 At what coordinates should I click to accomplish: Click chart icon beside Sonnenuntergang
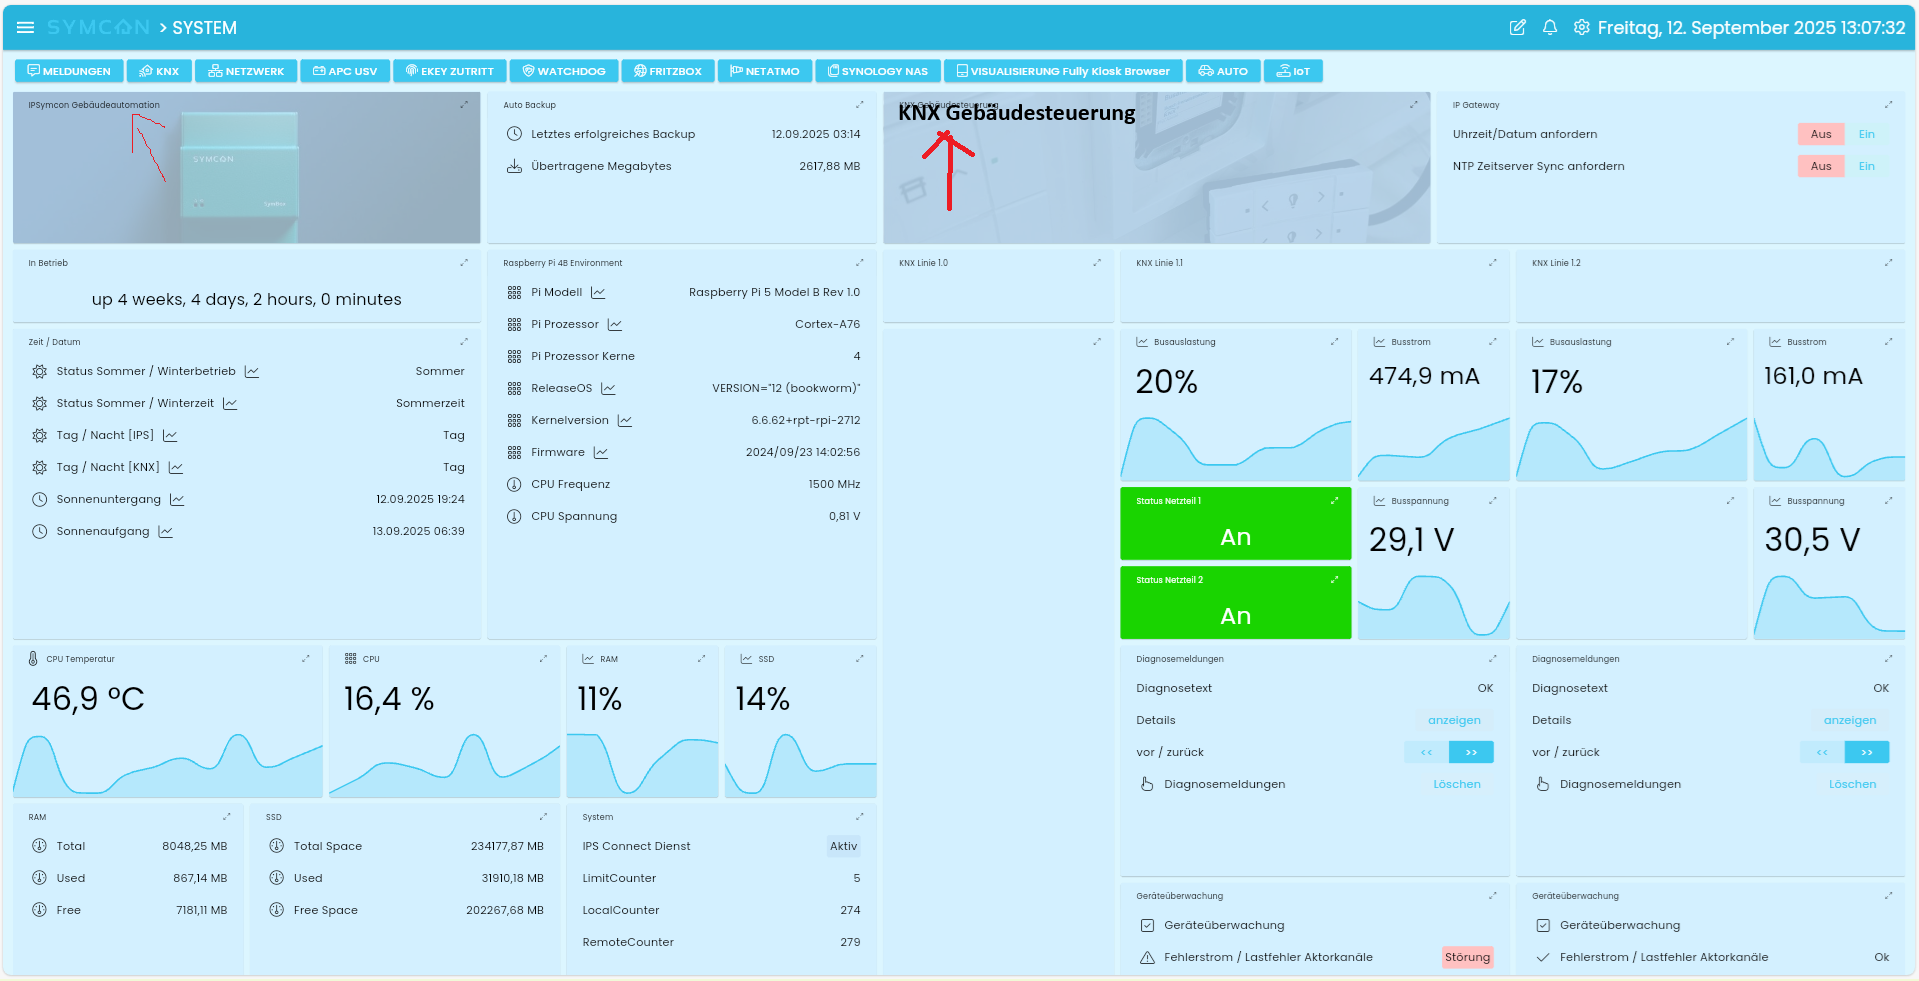coord(177,500)
